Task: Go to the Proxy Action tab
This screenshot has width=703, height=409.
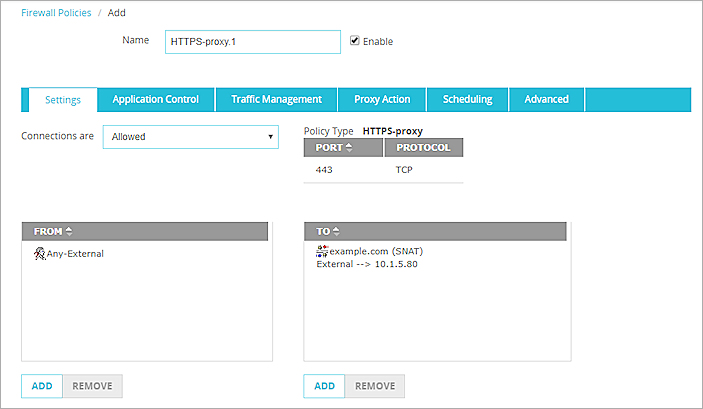Action: tap(382, 100)
